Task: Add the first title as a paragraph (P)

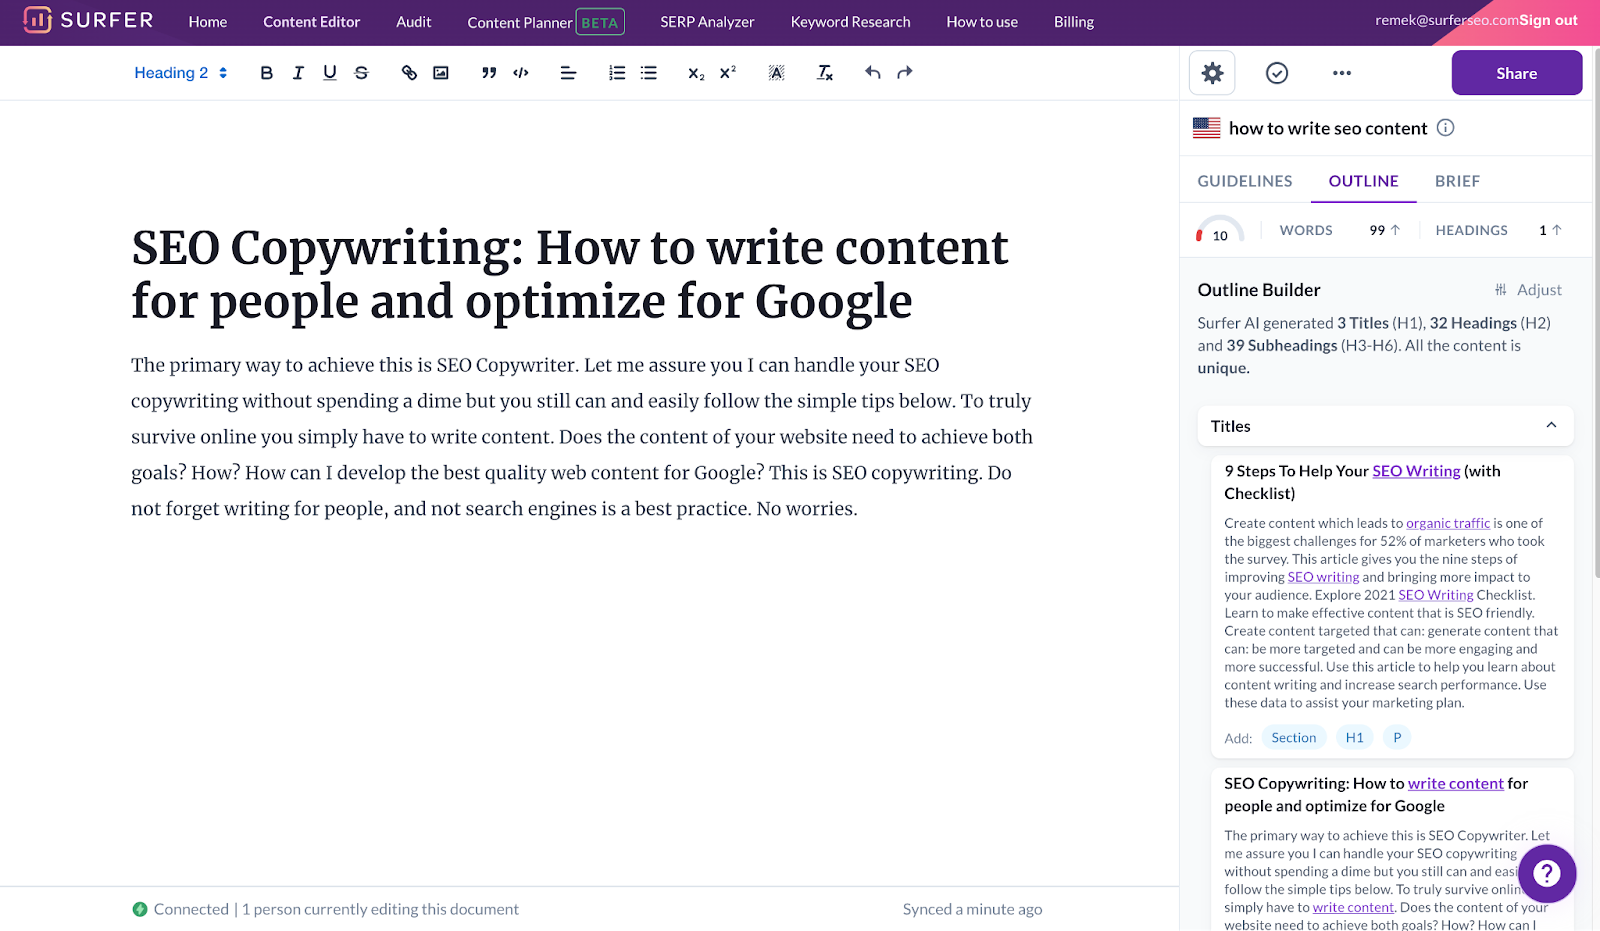Action: [x=1397, y=738]
